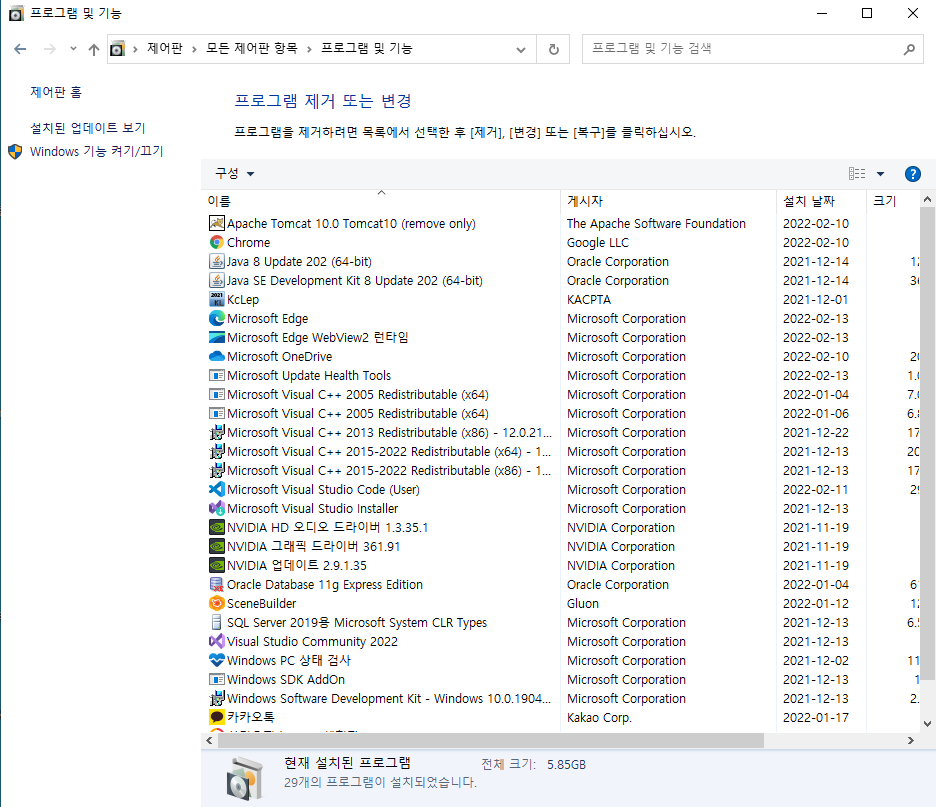Click the KcLep program icon
The image size is (936, 807).
point(217,299)
